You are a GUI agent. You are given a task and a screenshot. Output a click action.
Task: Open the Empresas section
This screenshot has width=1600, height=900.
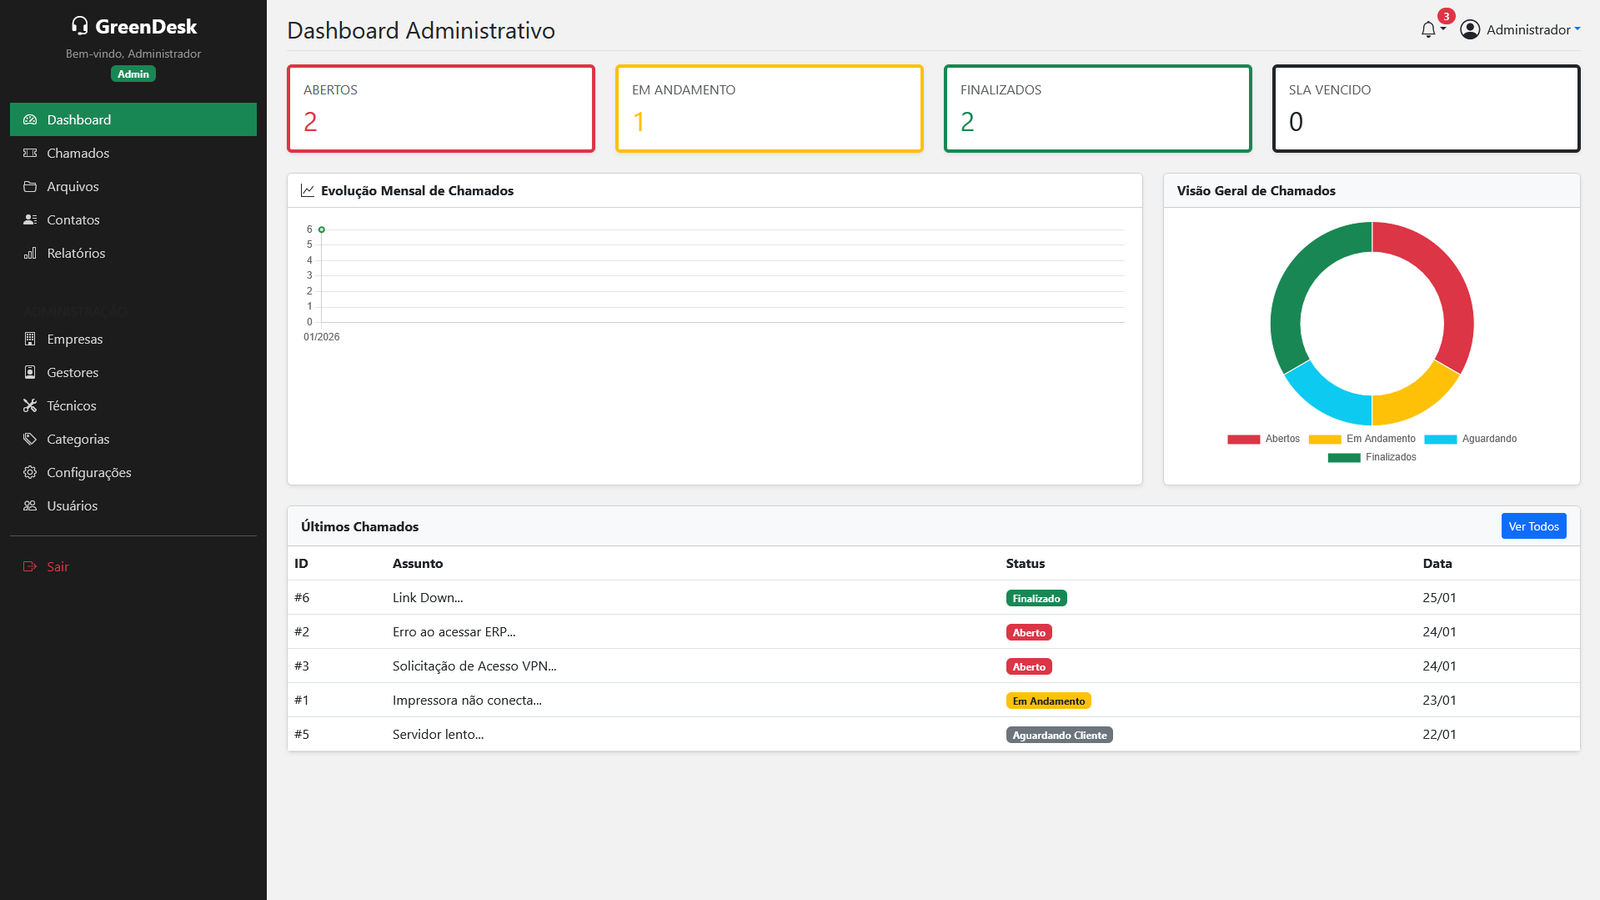point(75,339)
